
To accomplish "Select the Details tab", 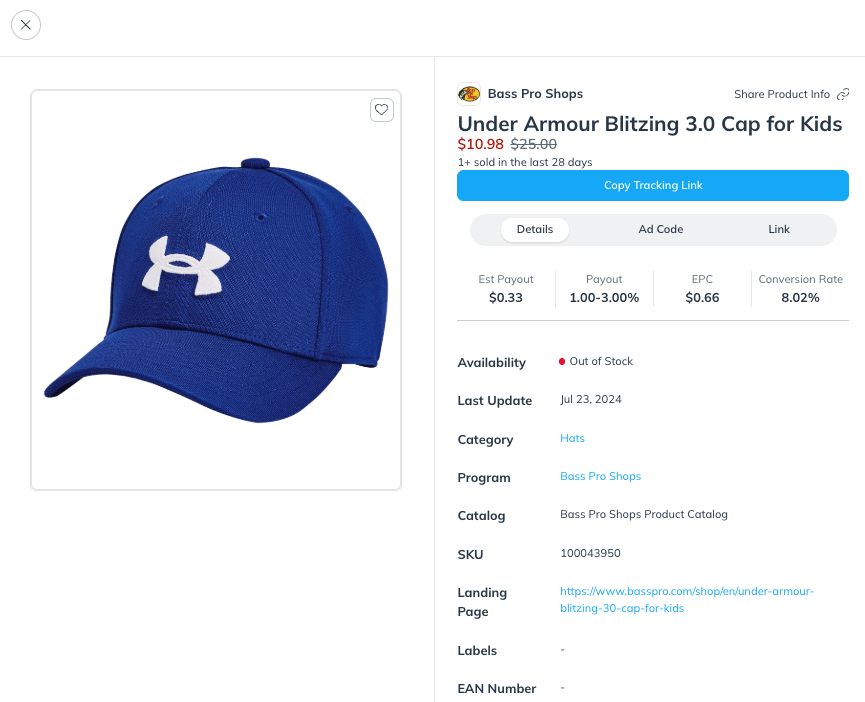I will pyautogui.click(x=534, y=229).
